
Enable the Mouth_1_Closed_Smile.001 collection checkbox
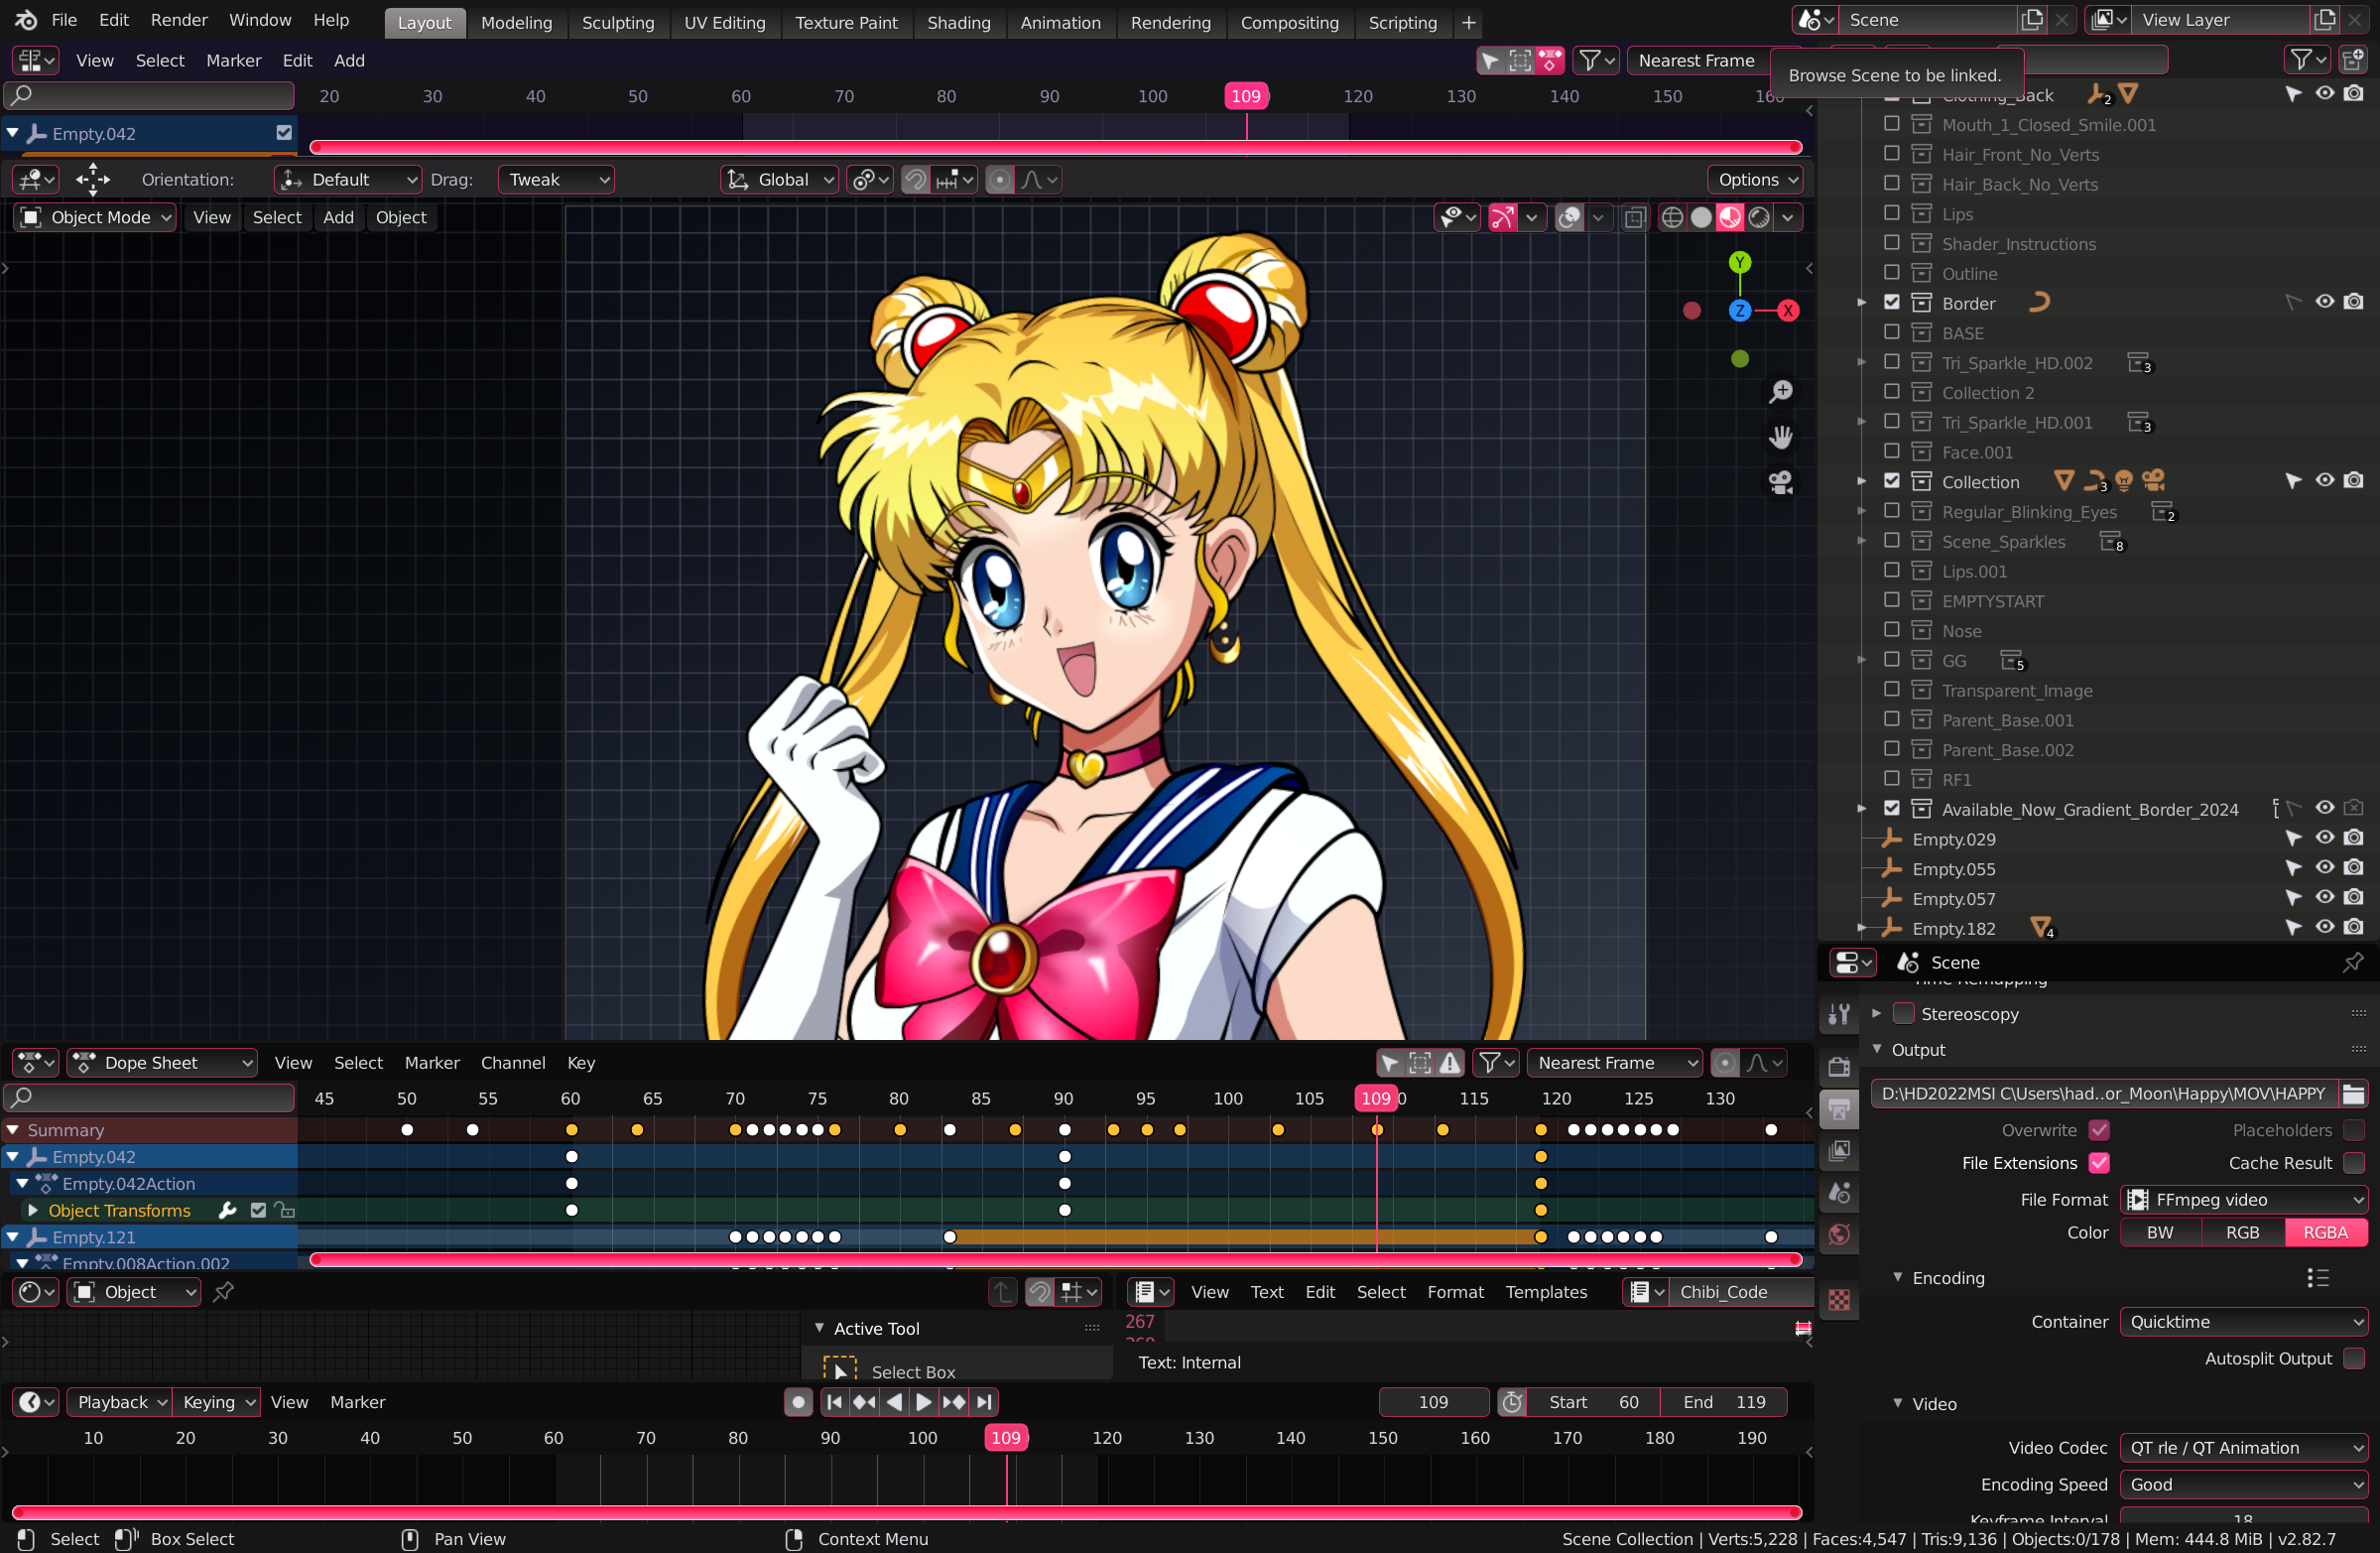point(1891,124)
